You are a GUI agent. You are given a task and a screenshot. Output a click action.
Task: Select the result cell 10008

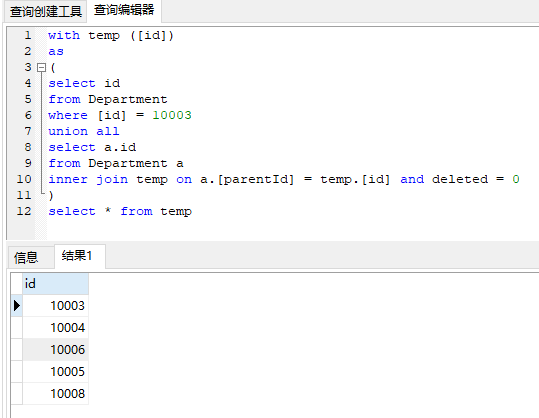[x=55, y=394]
